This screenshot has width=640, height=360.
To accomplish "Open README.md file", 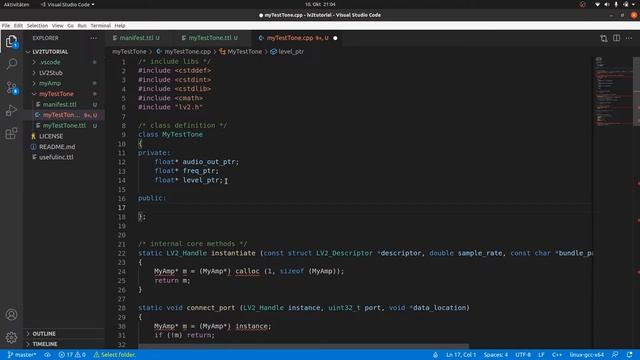I will 57,147.
